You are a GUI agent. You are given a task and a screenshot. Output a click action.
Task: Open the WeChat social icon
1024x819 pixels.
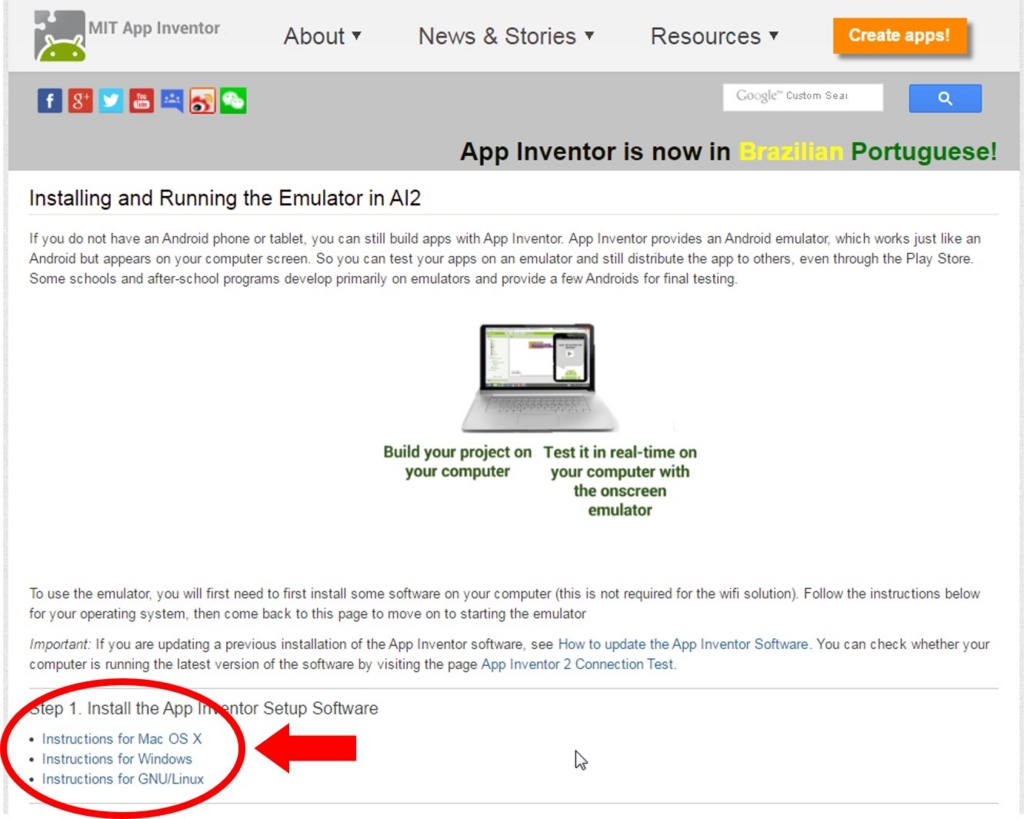point(233,101)
